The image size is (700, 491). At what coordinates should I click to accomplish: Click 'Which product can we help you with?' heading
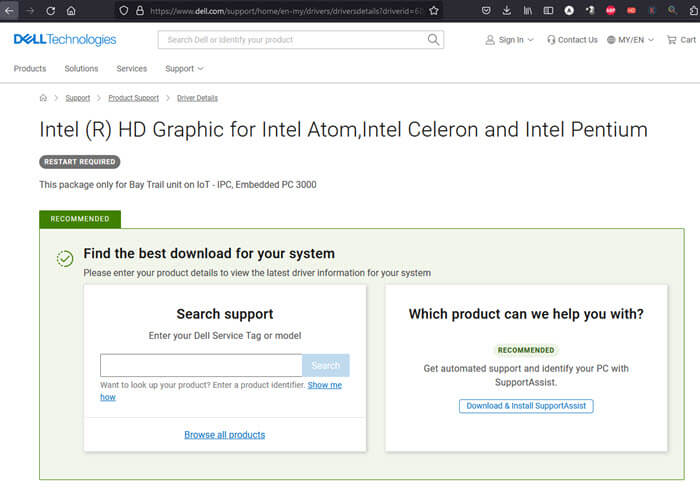pos(526,314)
